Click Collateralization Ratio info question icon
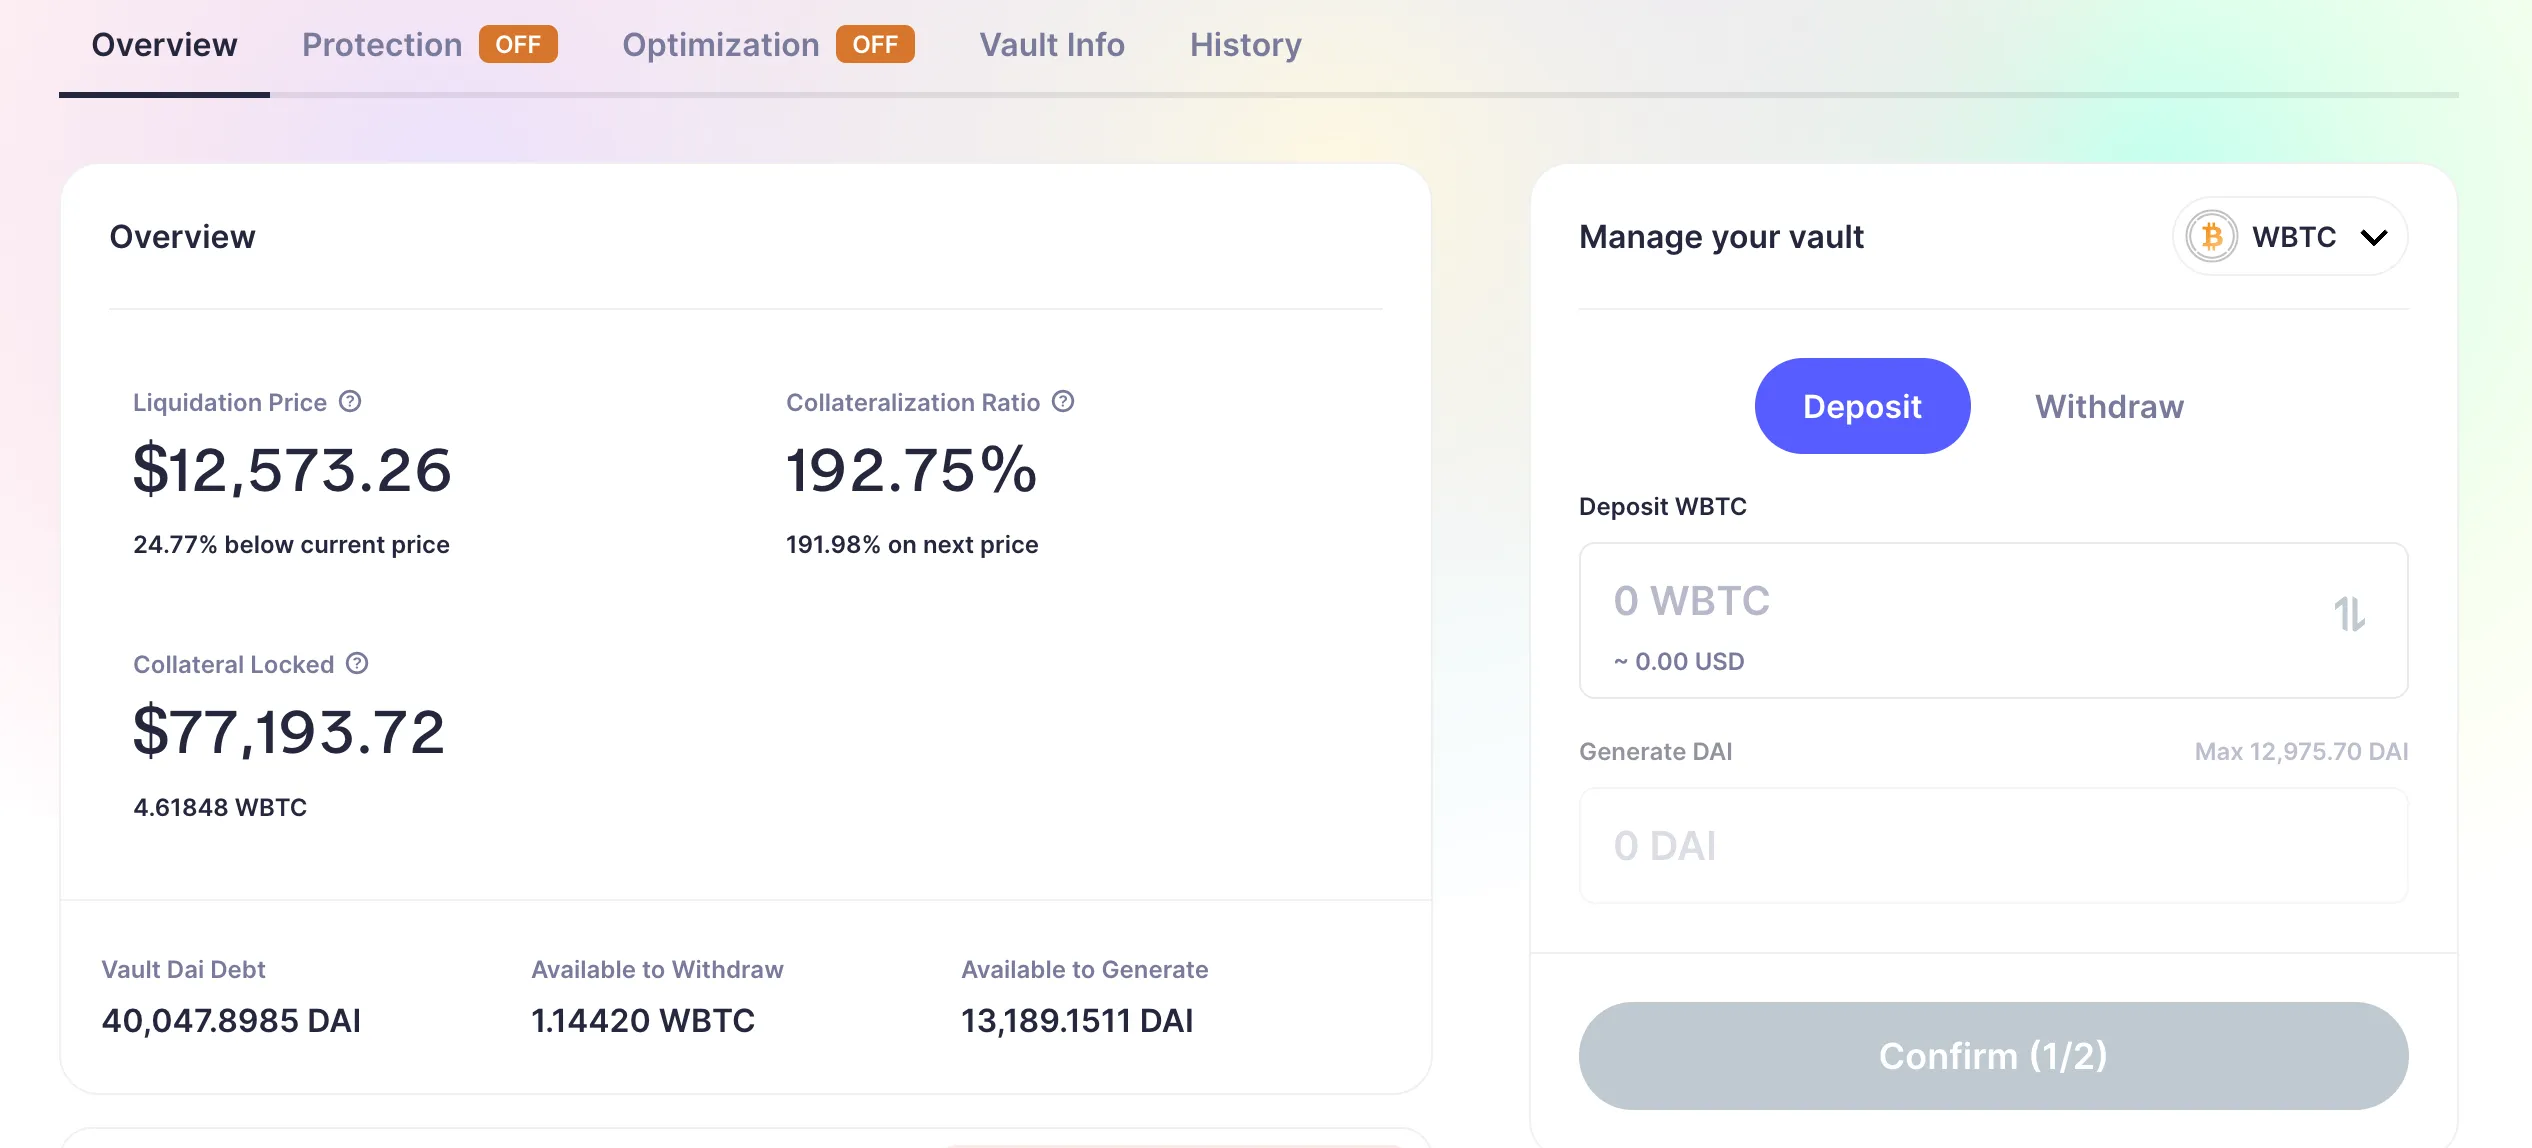The height and width of the screenshot is (1148, 2532). (1063, 402)
